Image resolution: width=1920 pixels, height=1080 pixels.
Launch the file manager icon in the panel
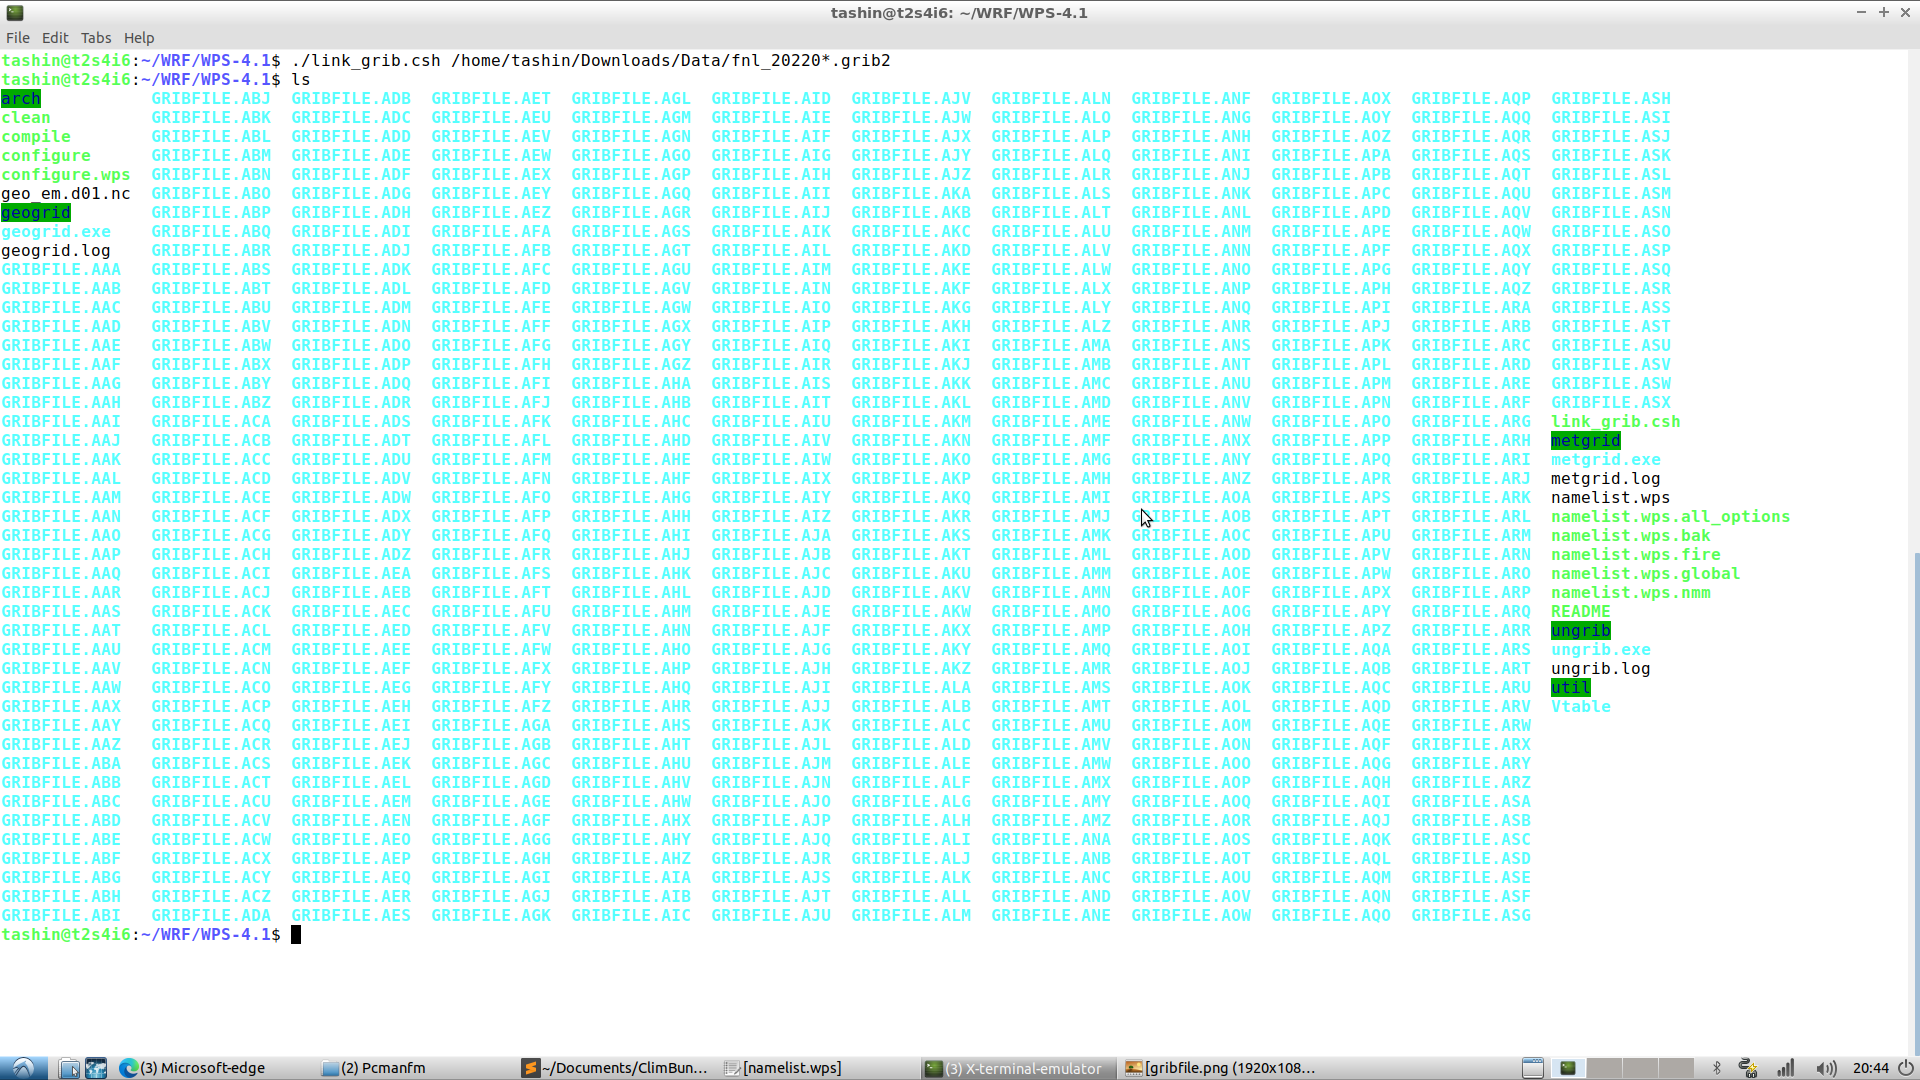click(69, 1068)
